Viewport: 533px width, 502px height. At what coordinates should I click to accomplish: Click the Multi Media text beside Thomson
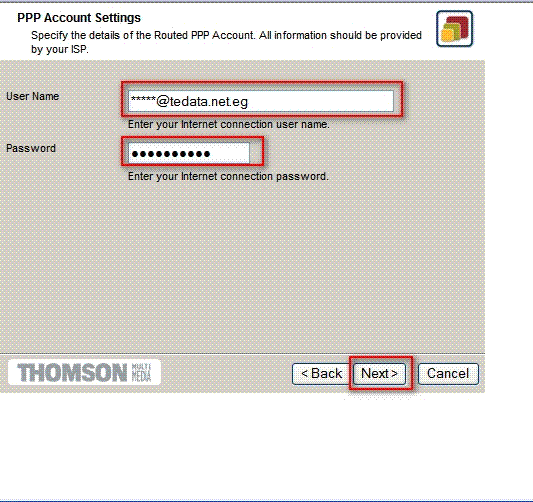[x=141, y=373]
